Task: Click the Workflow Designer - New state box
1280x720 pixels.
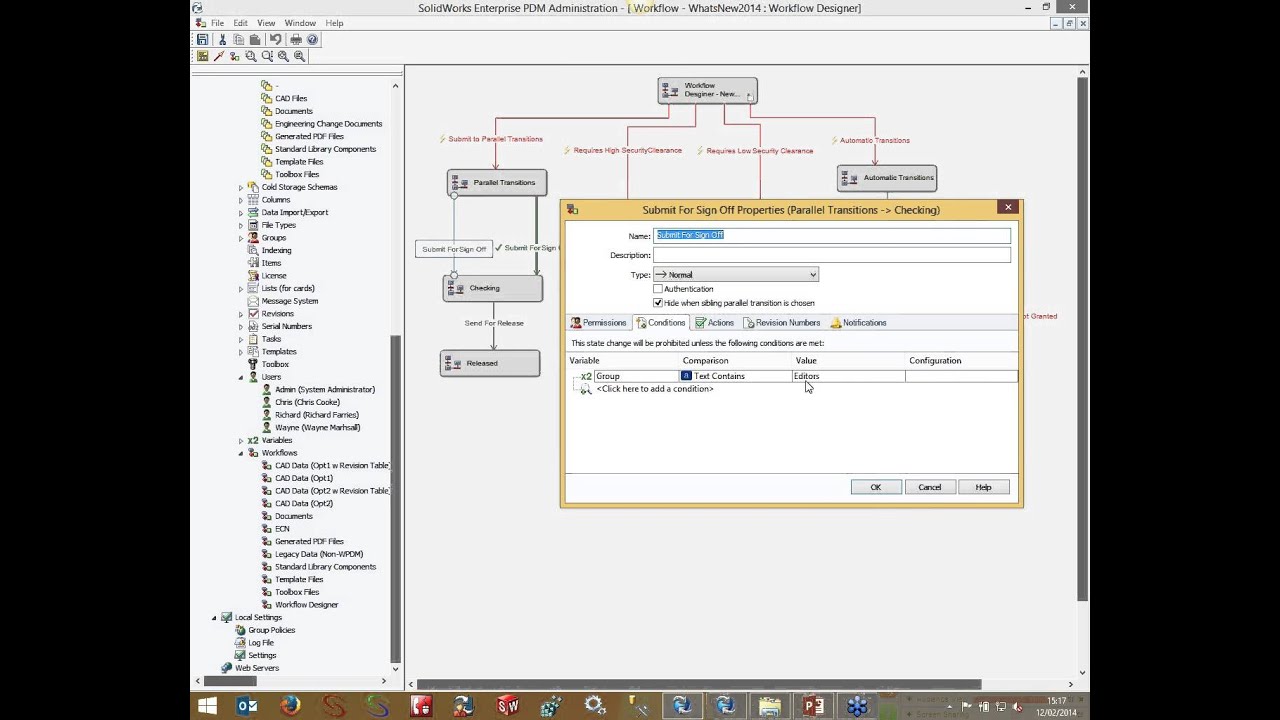Action: (707, 90)
